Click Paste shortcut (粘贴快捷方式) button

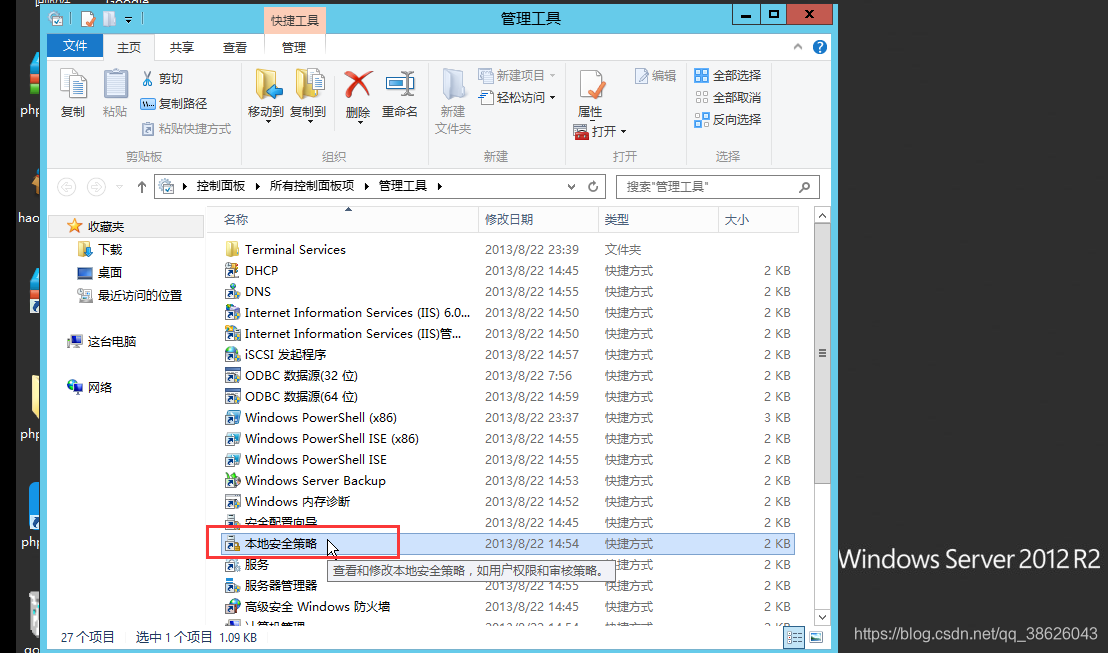point(187,129)
